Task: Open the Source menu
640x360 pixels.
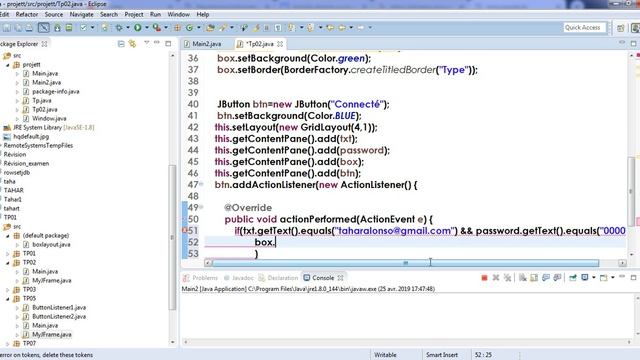Action: coord(53,14)
